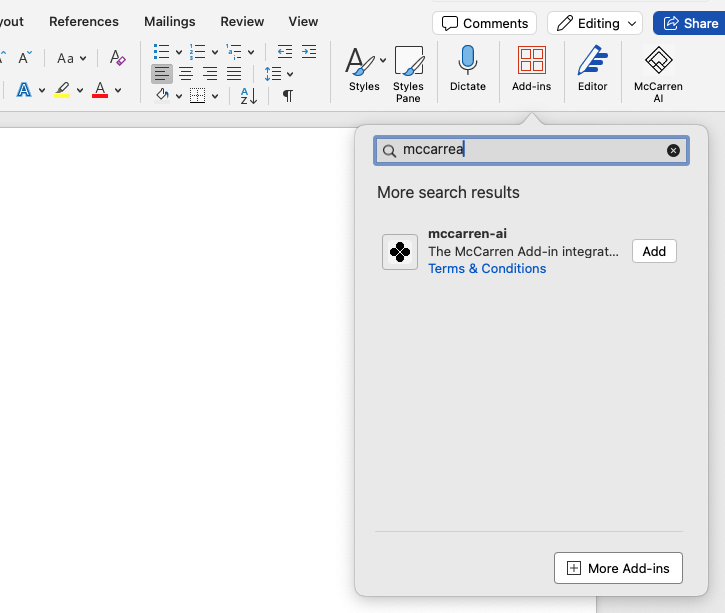Increase paragraph indent
This screenshot has width=725, height=613.
[x=309, y=51]
